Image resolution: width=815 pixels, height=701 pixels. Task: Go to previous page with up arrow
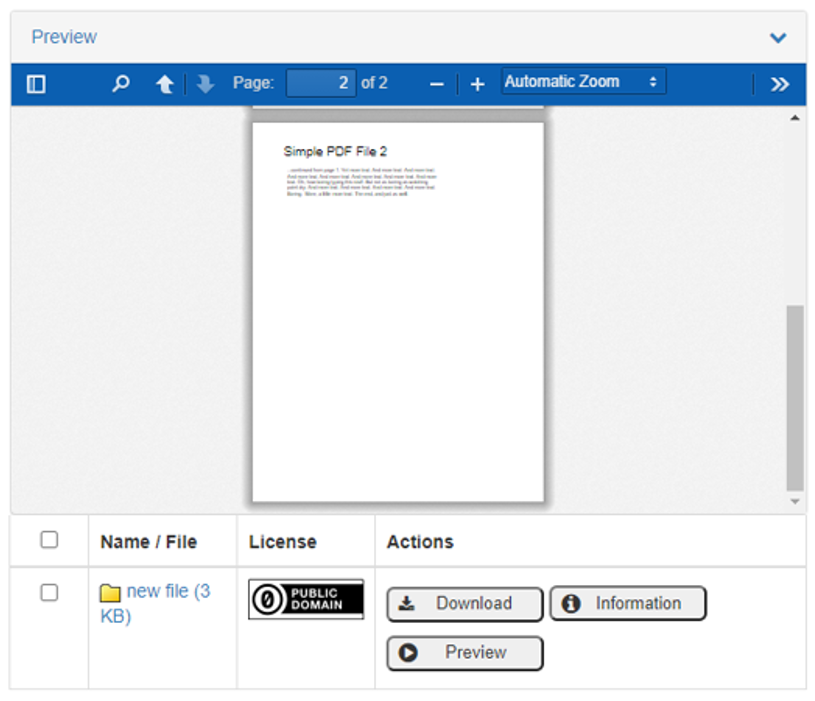[165, 84]
